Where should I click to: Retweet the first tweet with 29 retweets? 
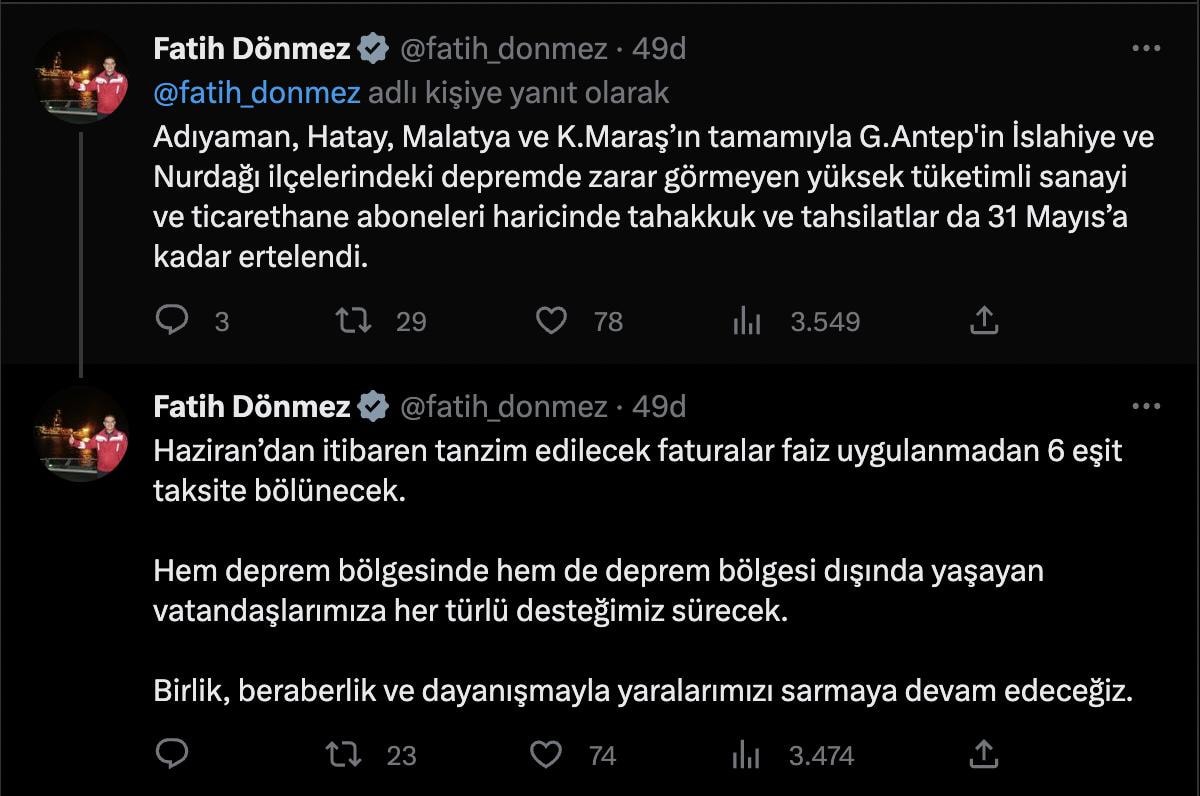coord(353,320)
